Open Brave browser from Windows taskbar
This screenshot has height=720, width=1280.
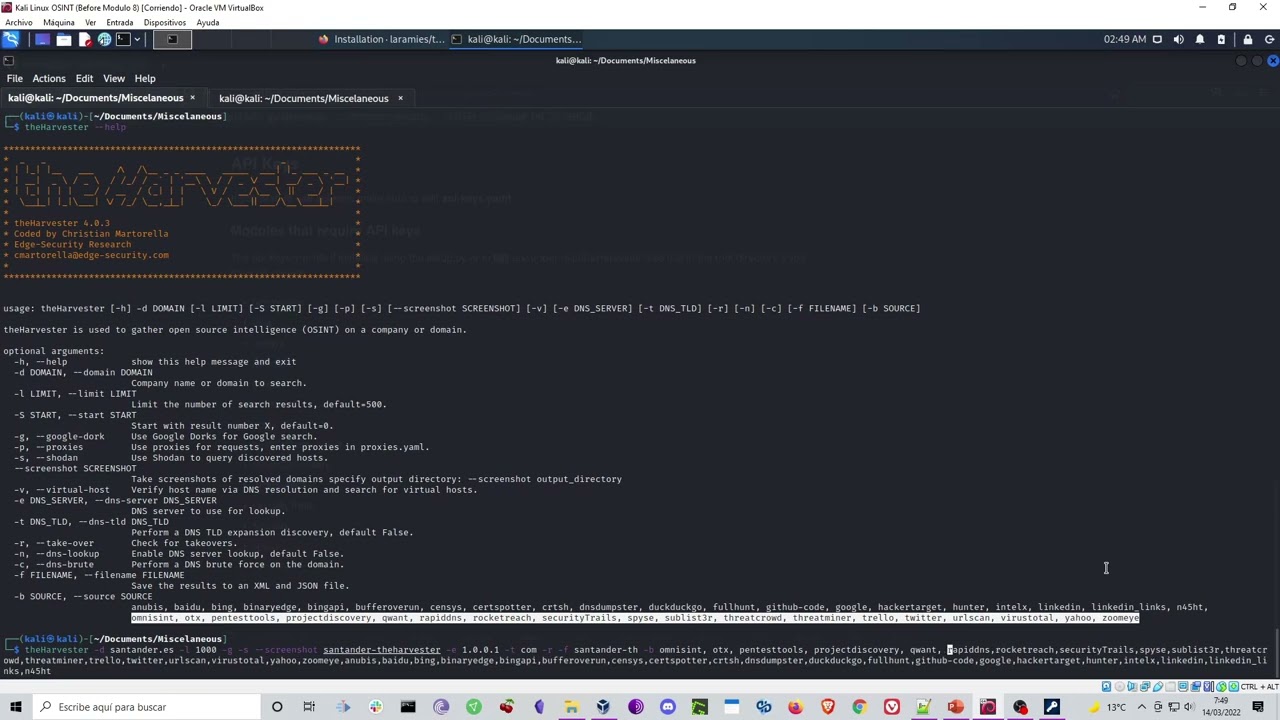tap(827, 707)
